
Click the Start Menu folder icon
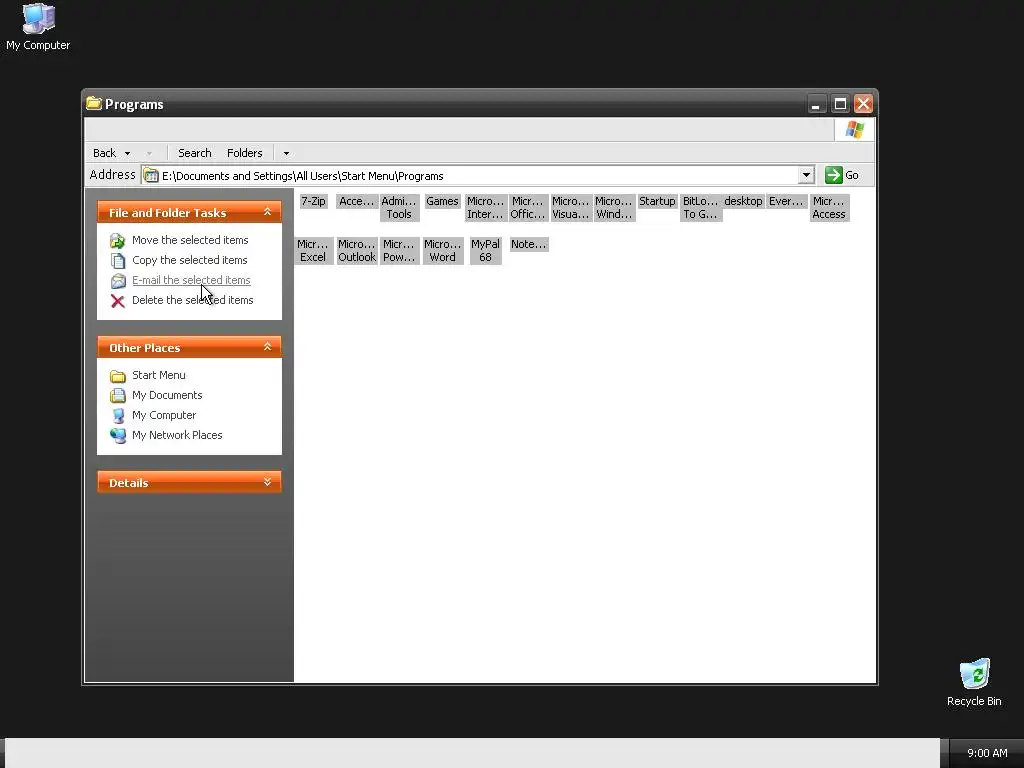(x=118, y=376)
